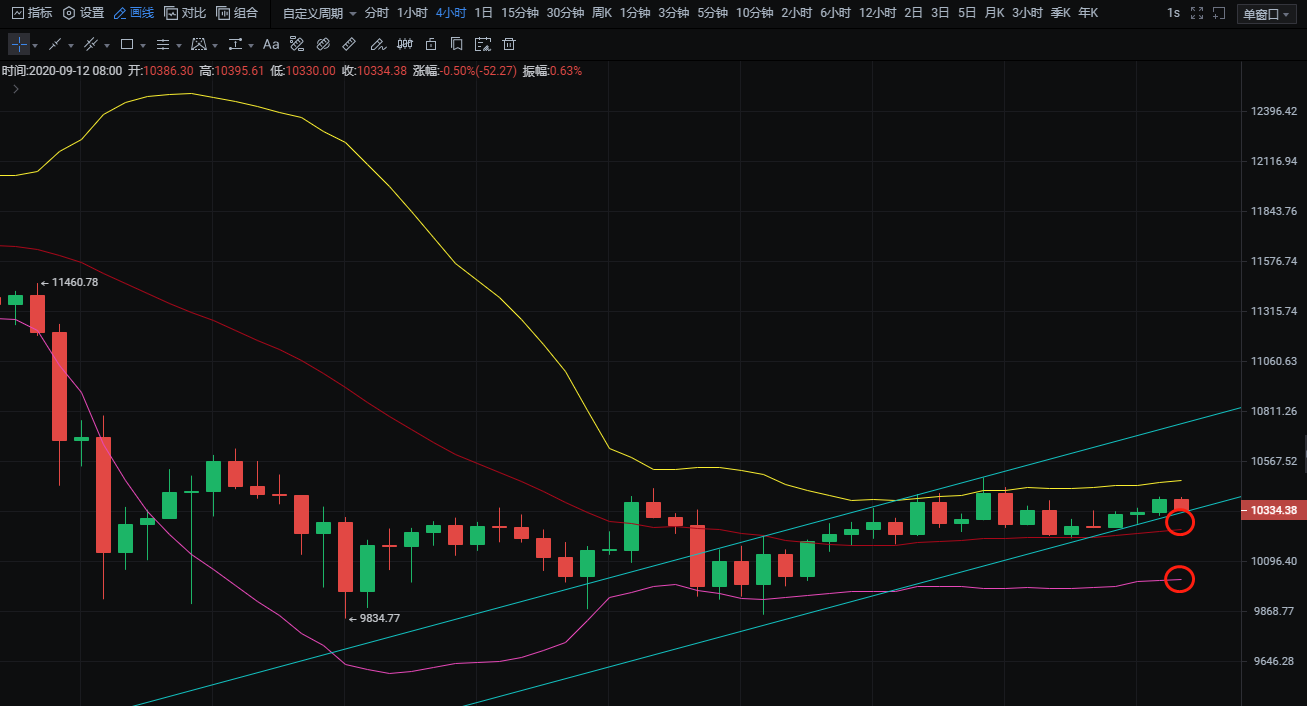Click the current price label 10334.38

[x=1273, y=510]
